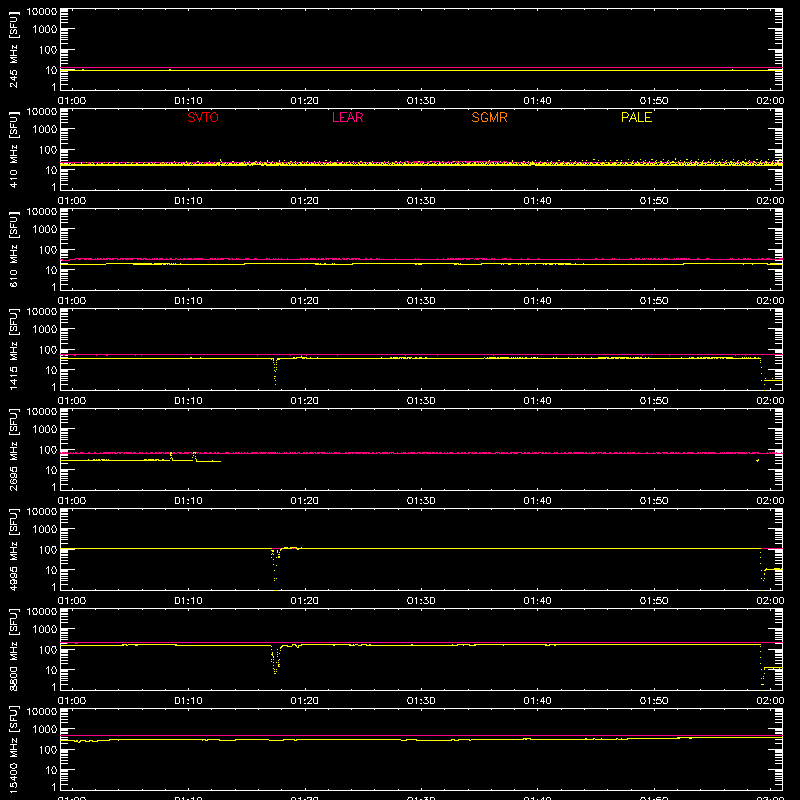Click the SGMR station label

pyautogui.click(x=489, y=117)
